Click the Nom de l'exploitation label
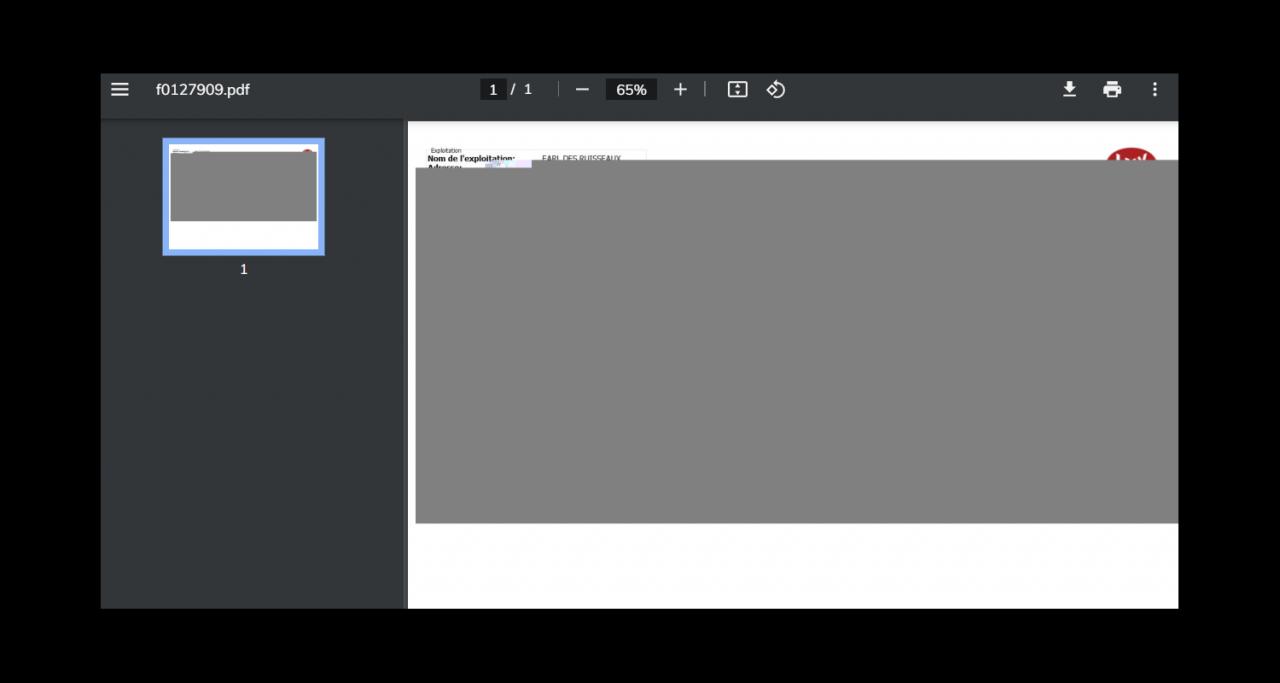1280x683 pixels. pos(471,158)
